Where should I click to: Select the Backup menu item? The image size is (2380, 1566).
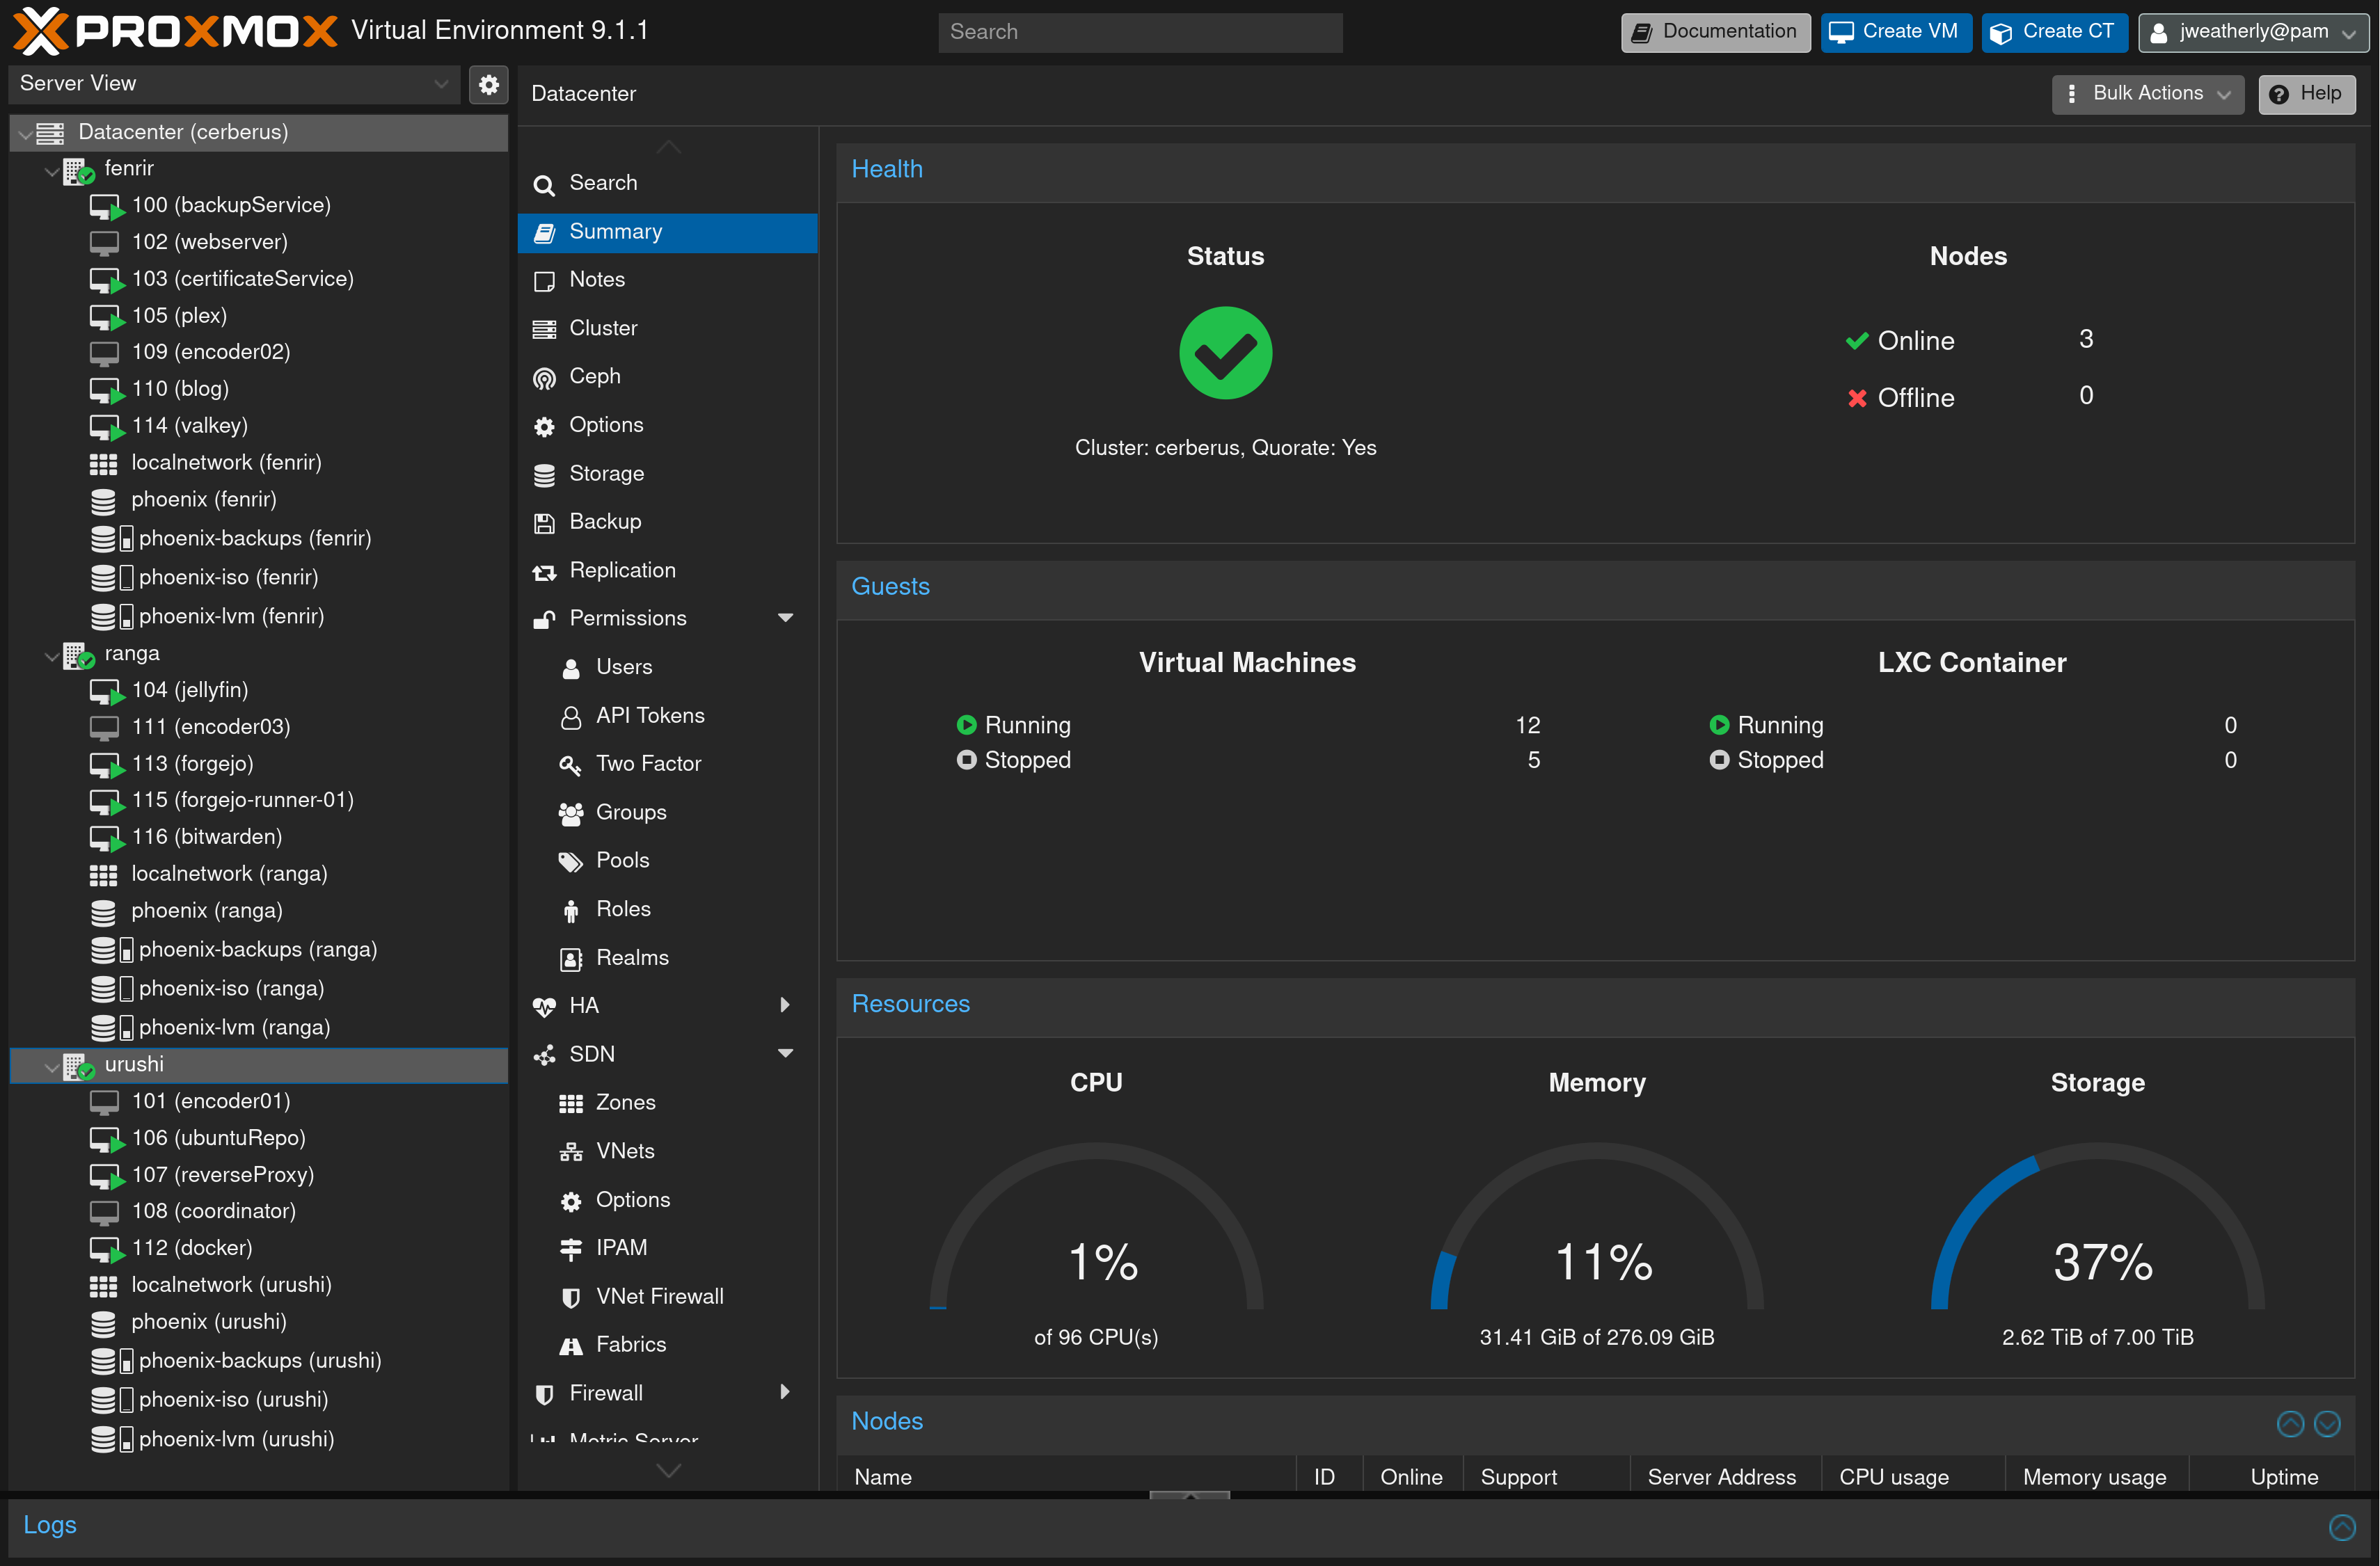point(605,522)
